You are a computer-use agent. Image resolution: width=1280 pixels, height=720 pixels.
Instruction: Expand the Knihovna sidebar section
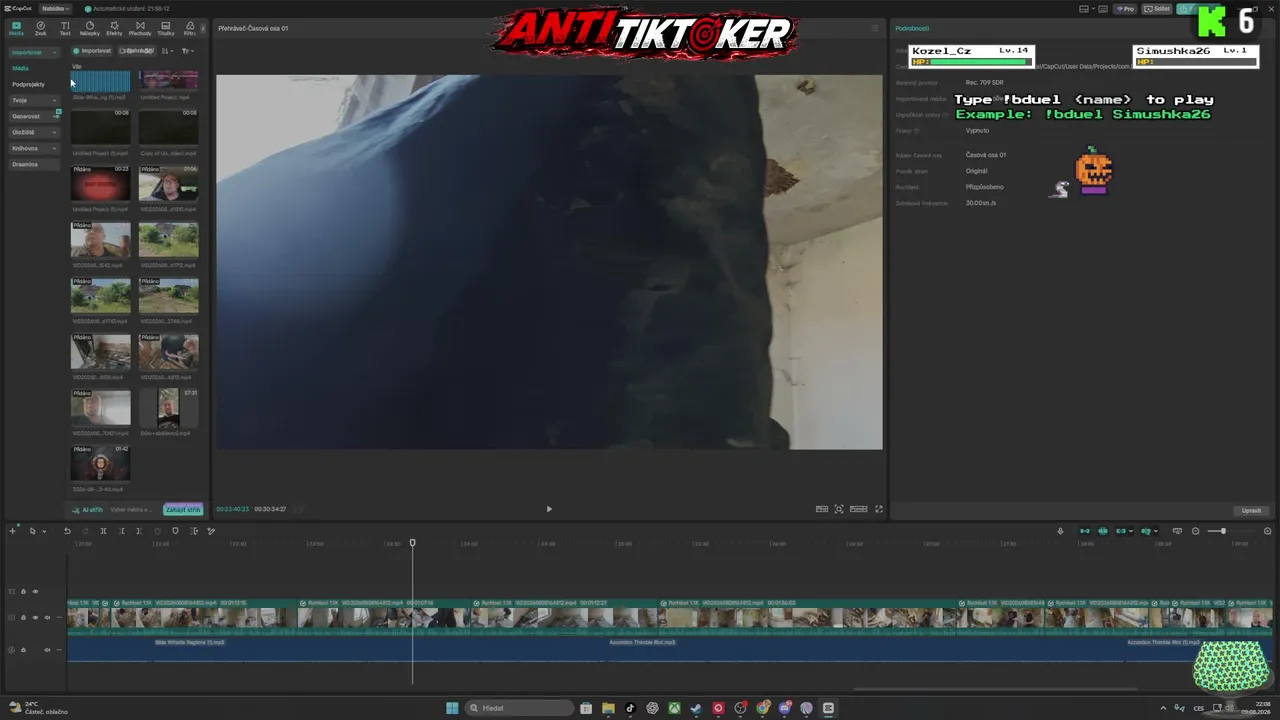(34, 148)
